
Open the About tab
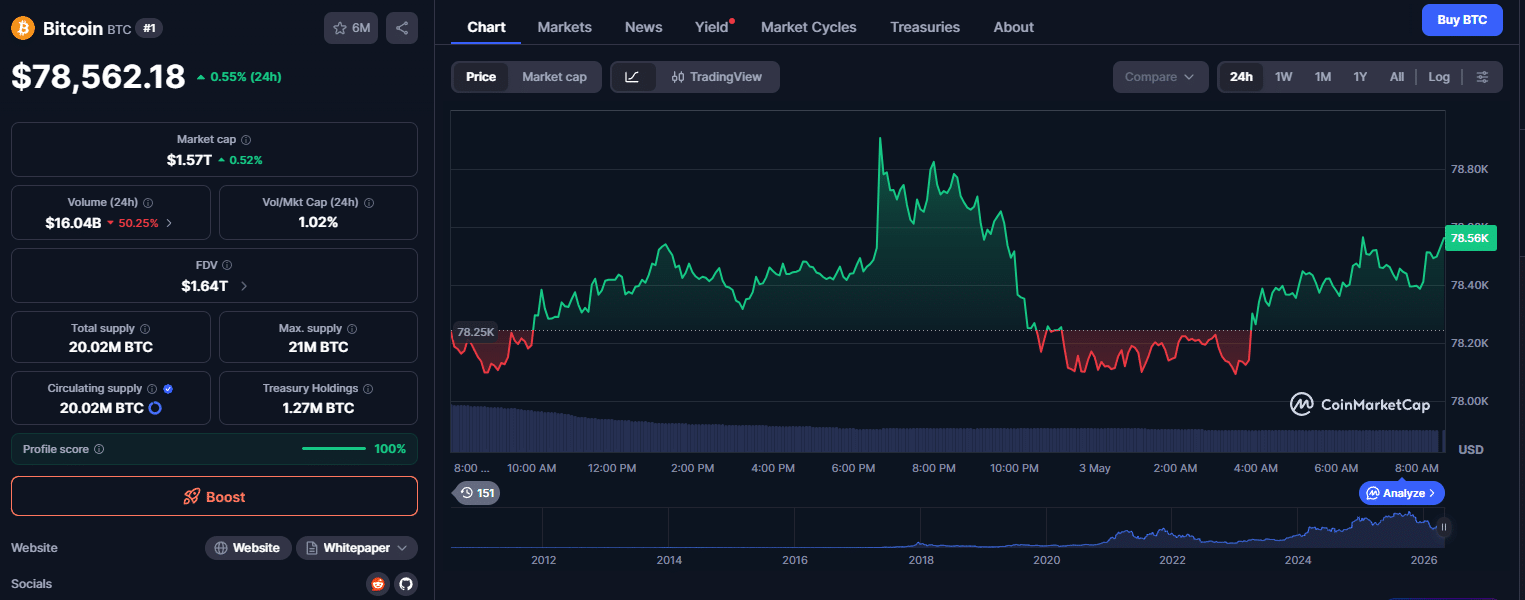(1014, 27)
